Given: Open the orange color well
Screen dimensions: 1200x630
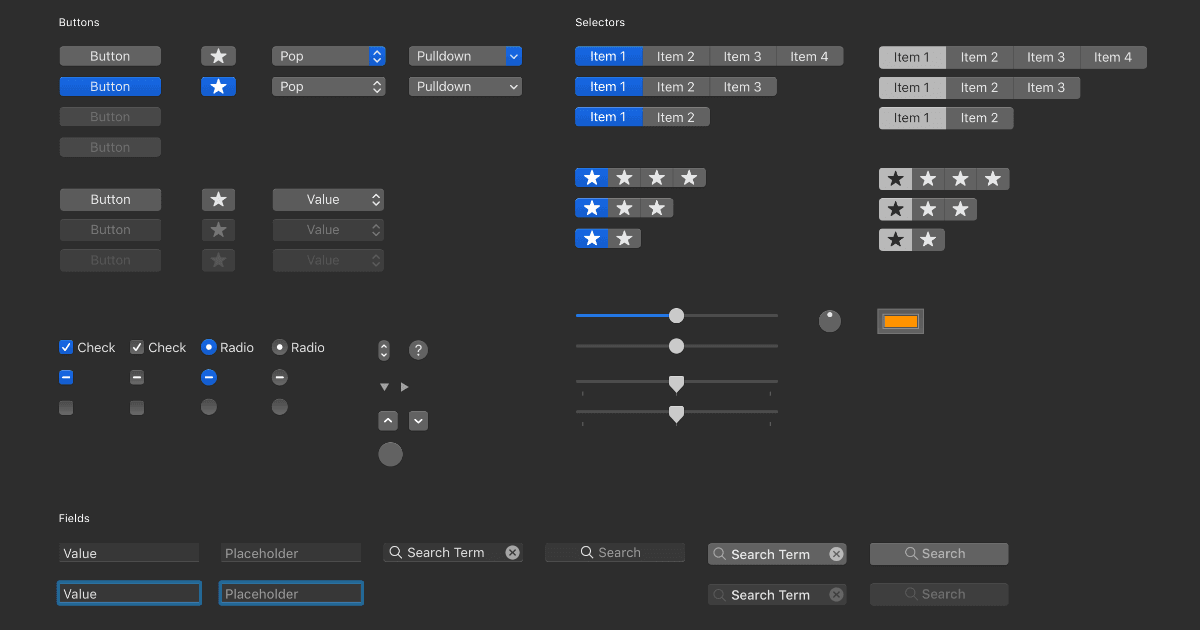Looking at the screenshot, I should point(900,321).
